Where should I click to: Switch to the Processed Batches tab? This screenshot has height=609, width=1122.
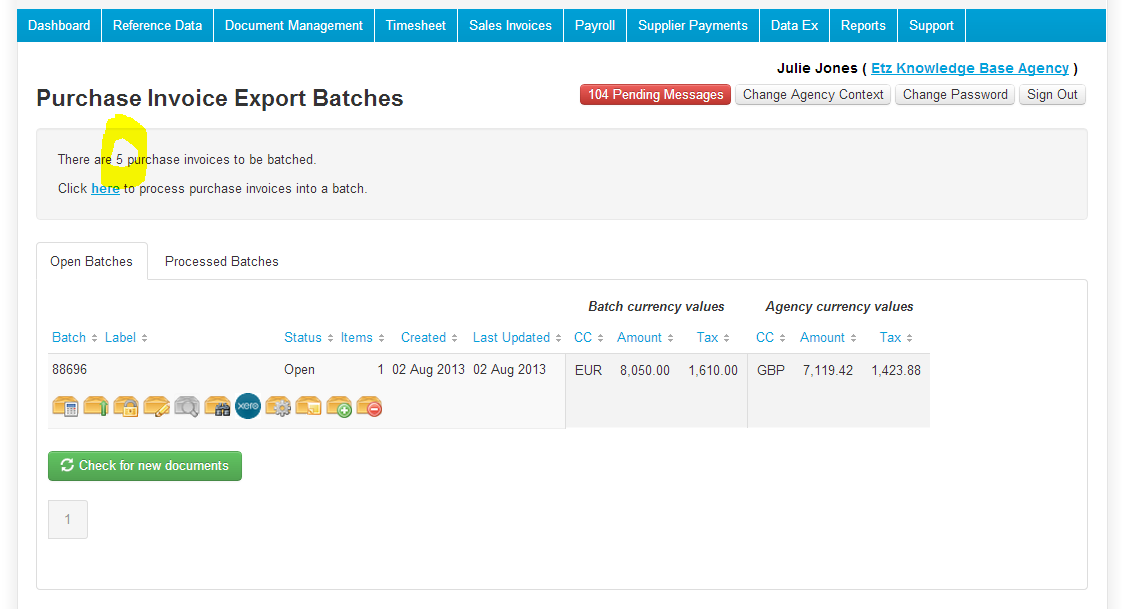coord(222,261)
